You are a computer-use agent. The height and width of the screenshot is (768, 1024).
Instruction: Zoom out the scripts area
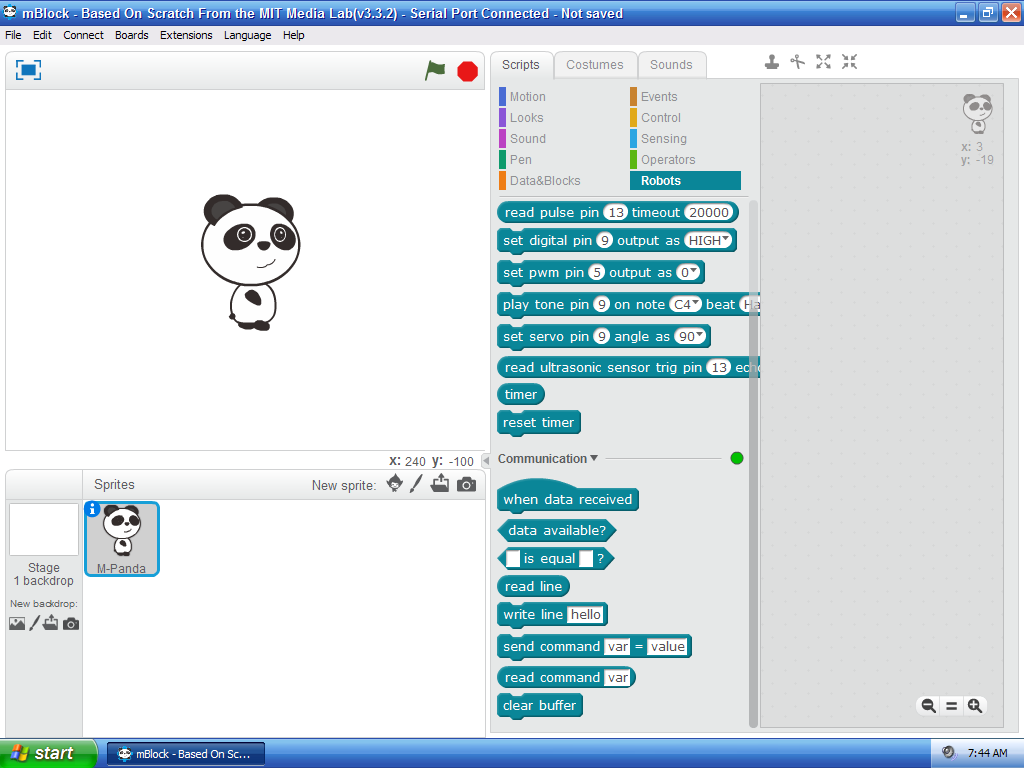click(928, 705)
